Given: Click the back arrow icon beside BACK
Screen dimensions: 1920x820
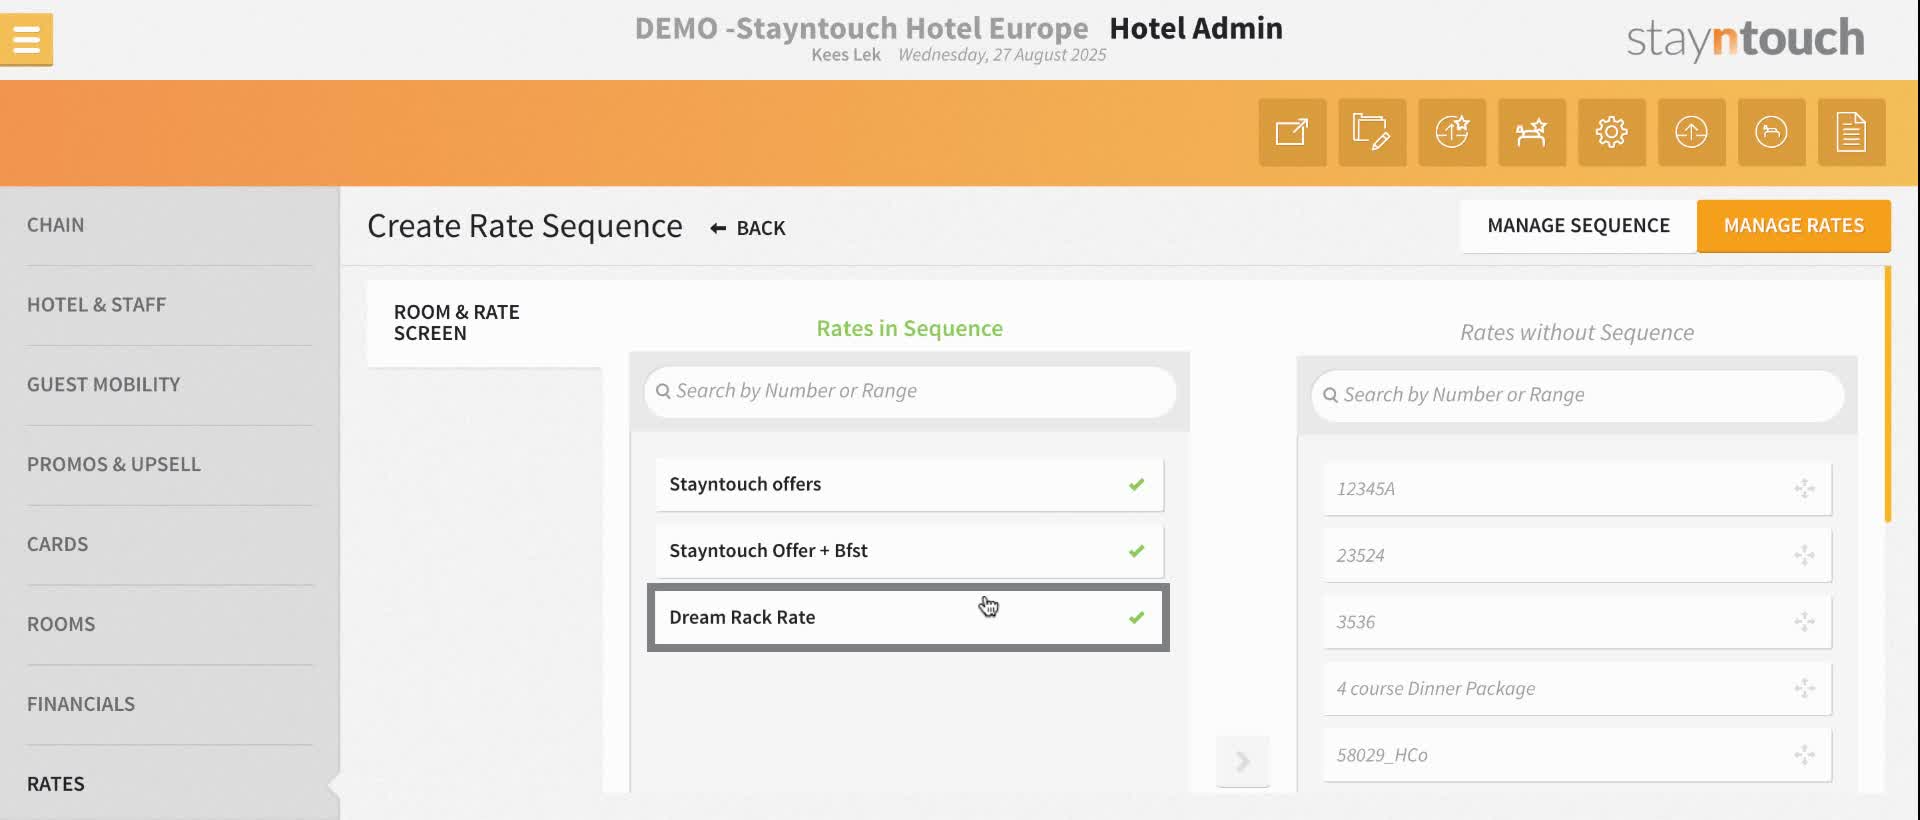Looking at the screenshot, I should [718, 228].
